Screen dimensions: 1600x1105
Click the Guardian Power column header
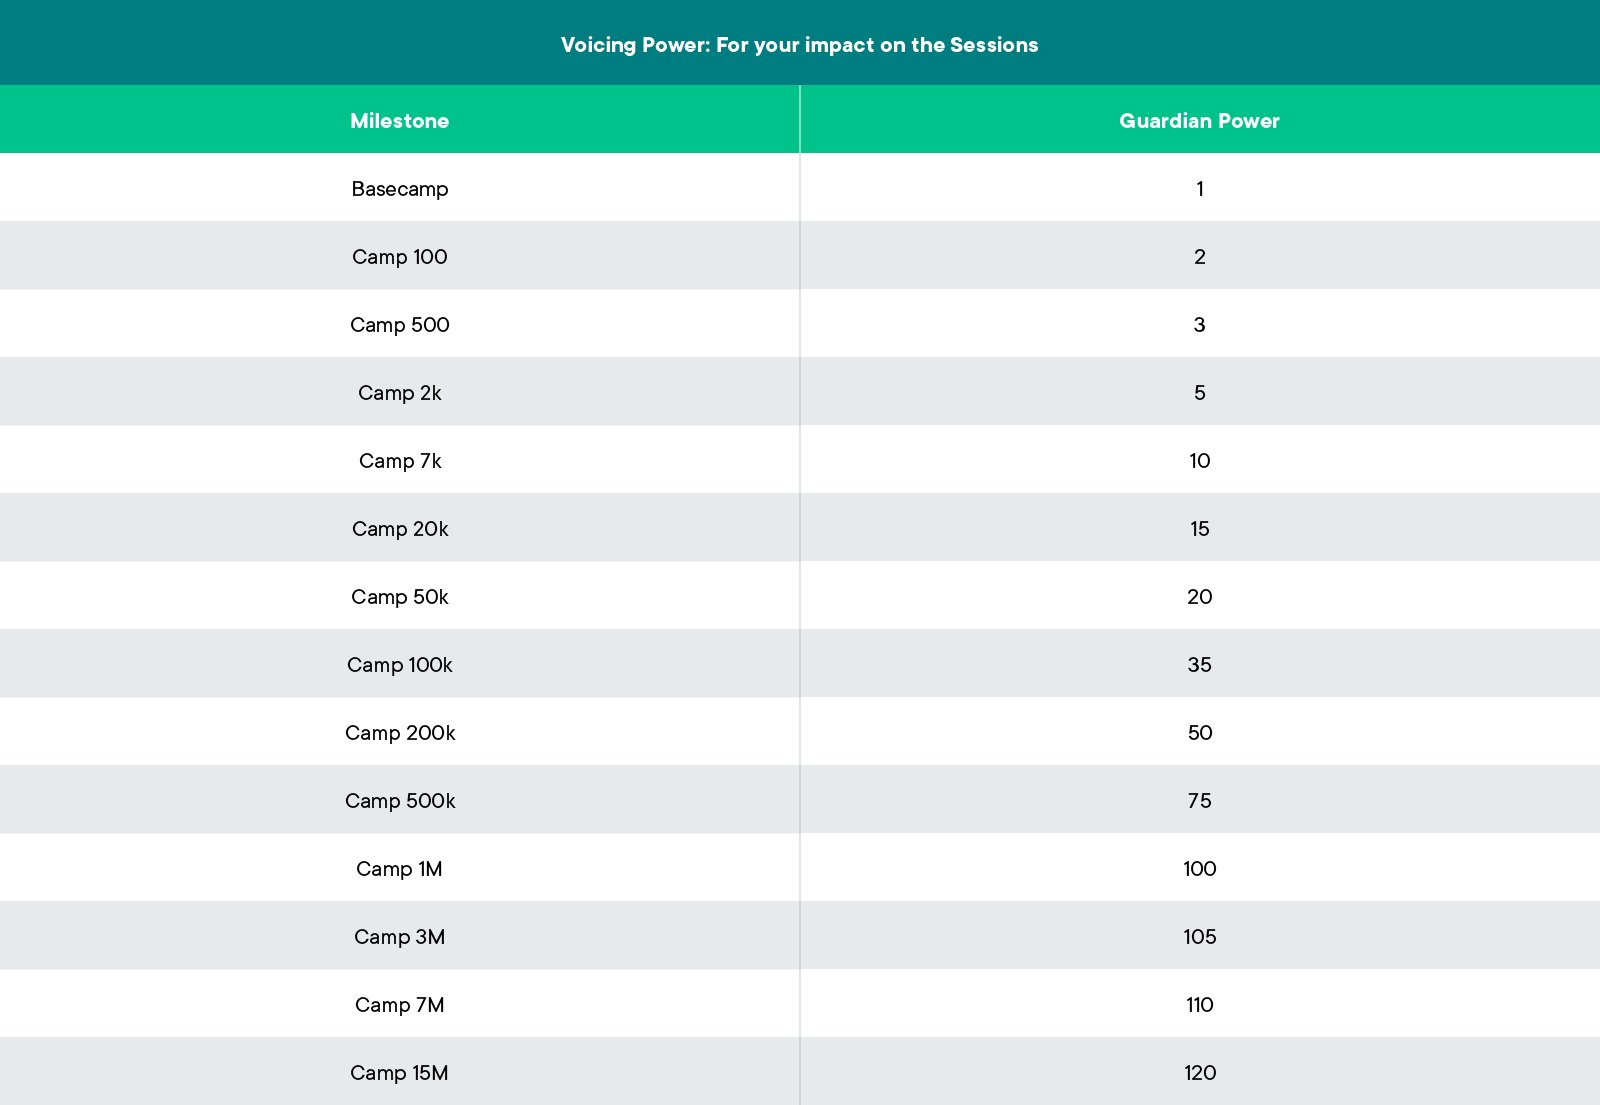tap(1199, 121)
